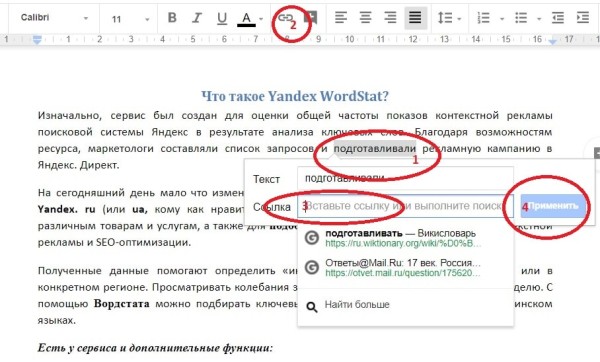Expand the text color dropdown arrow
600x362 pixels.
pos(261,19)
